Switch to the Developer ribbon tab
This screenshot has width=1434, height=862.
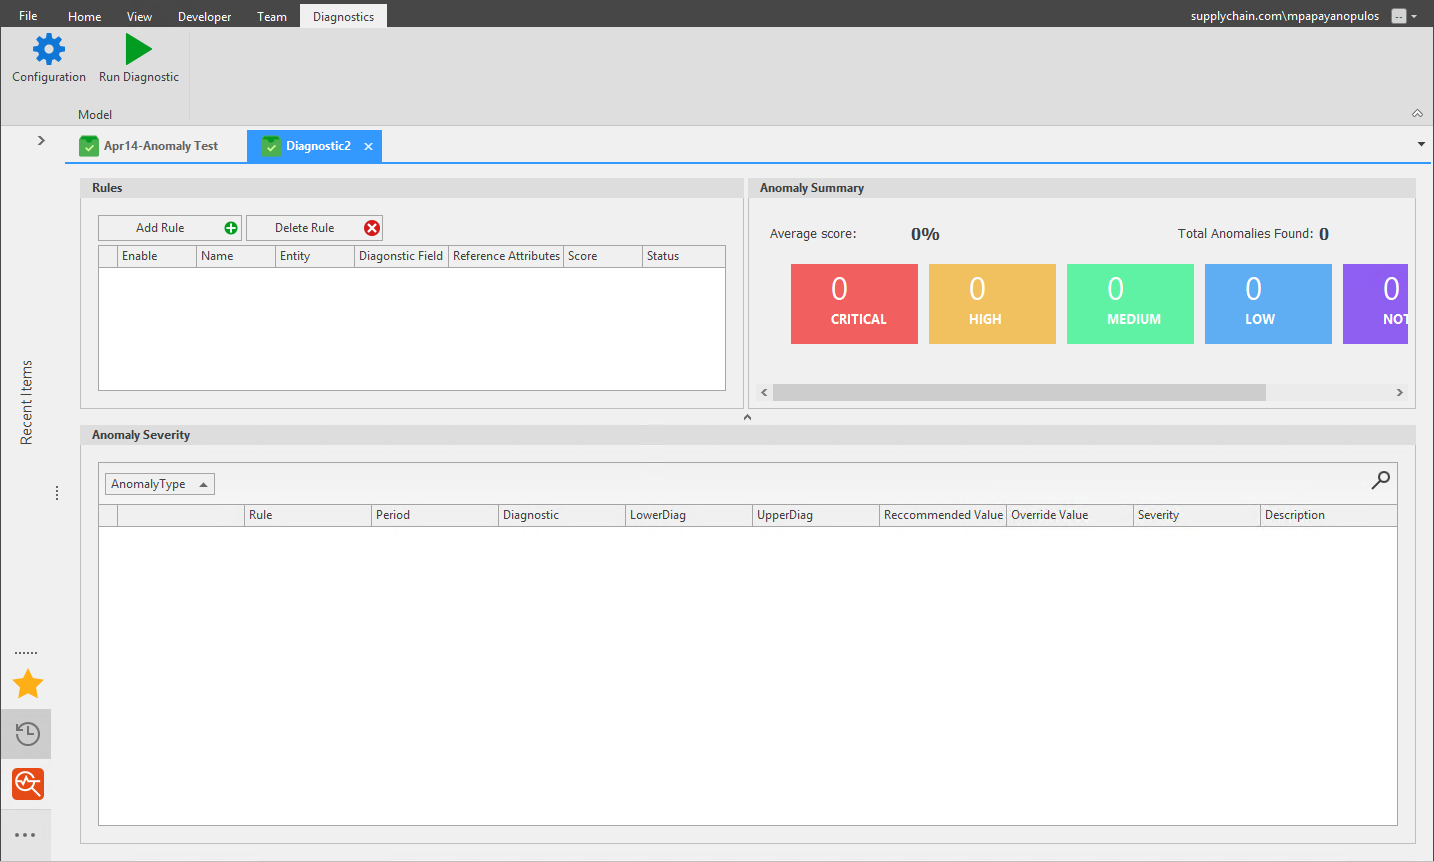pyautogui.click(x=204, y=16)
